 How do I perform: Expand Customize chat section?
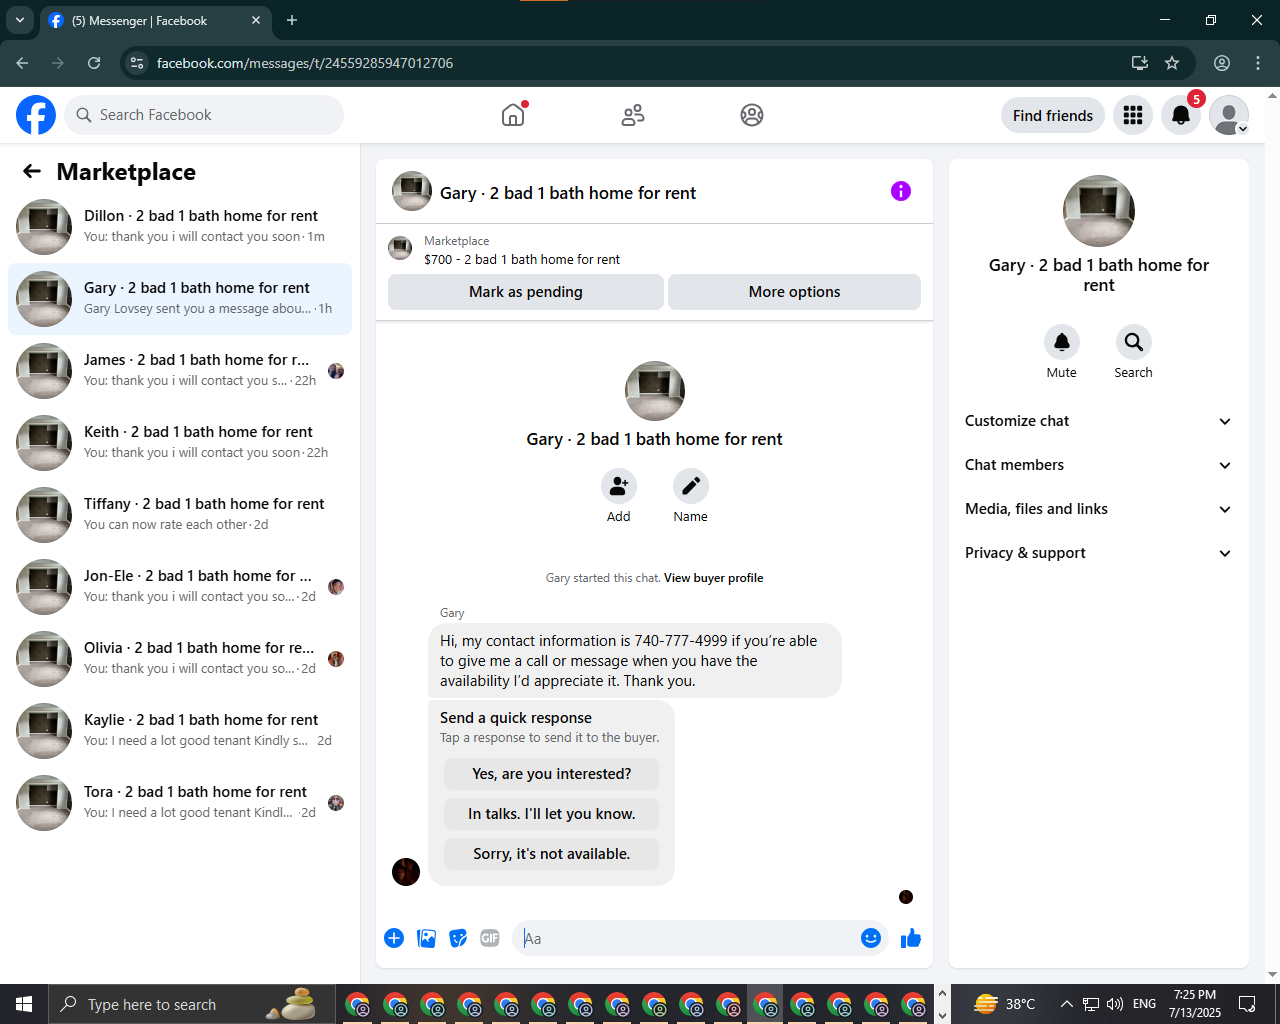click(1098, 421)
